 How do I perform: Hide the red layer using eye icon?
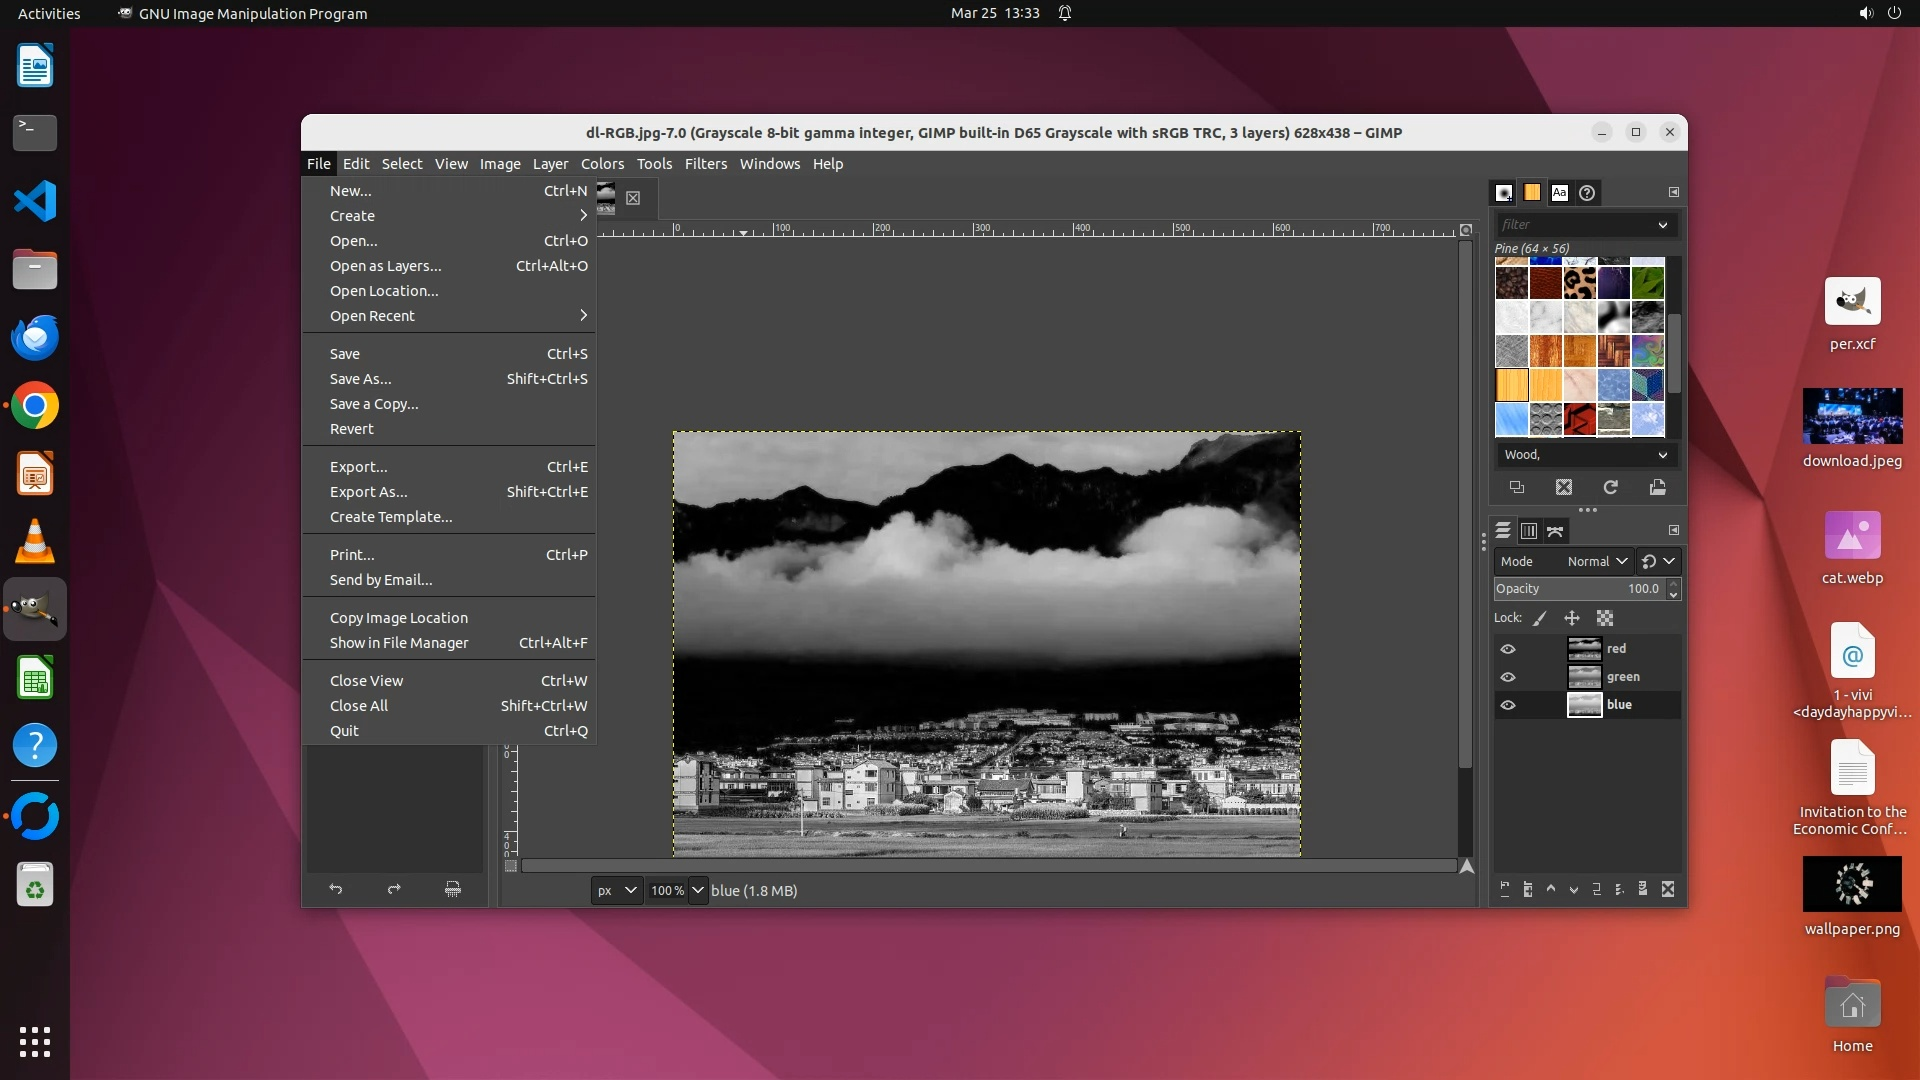click(1508, 649)
